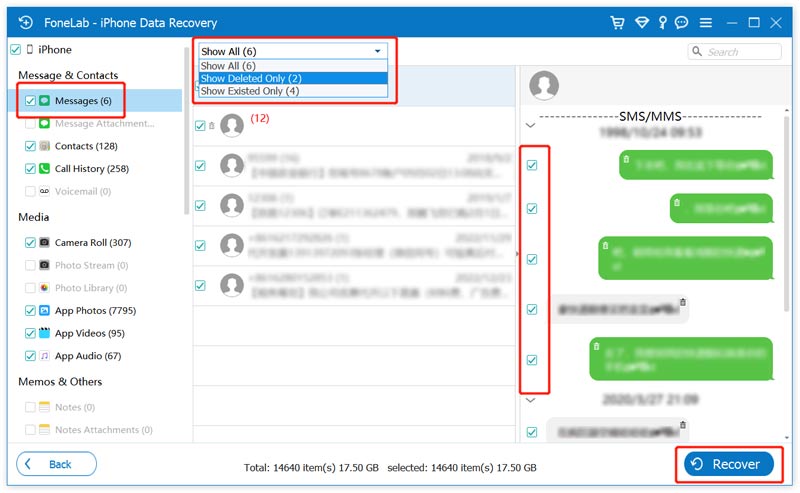Click the Contacts book icon
The image size is (800, 493).
click(45, 146)
